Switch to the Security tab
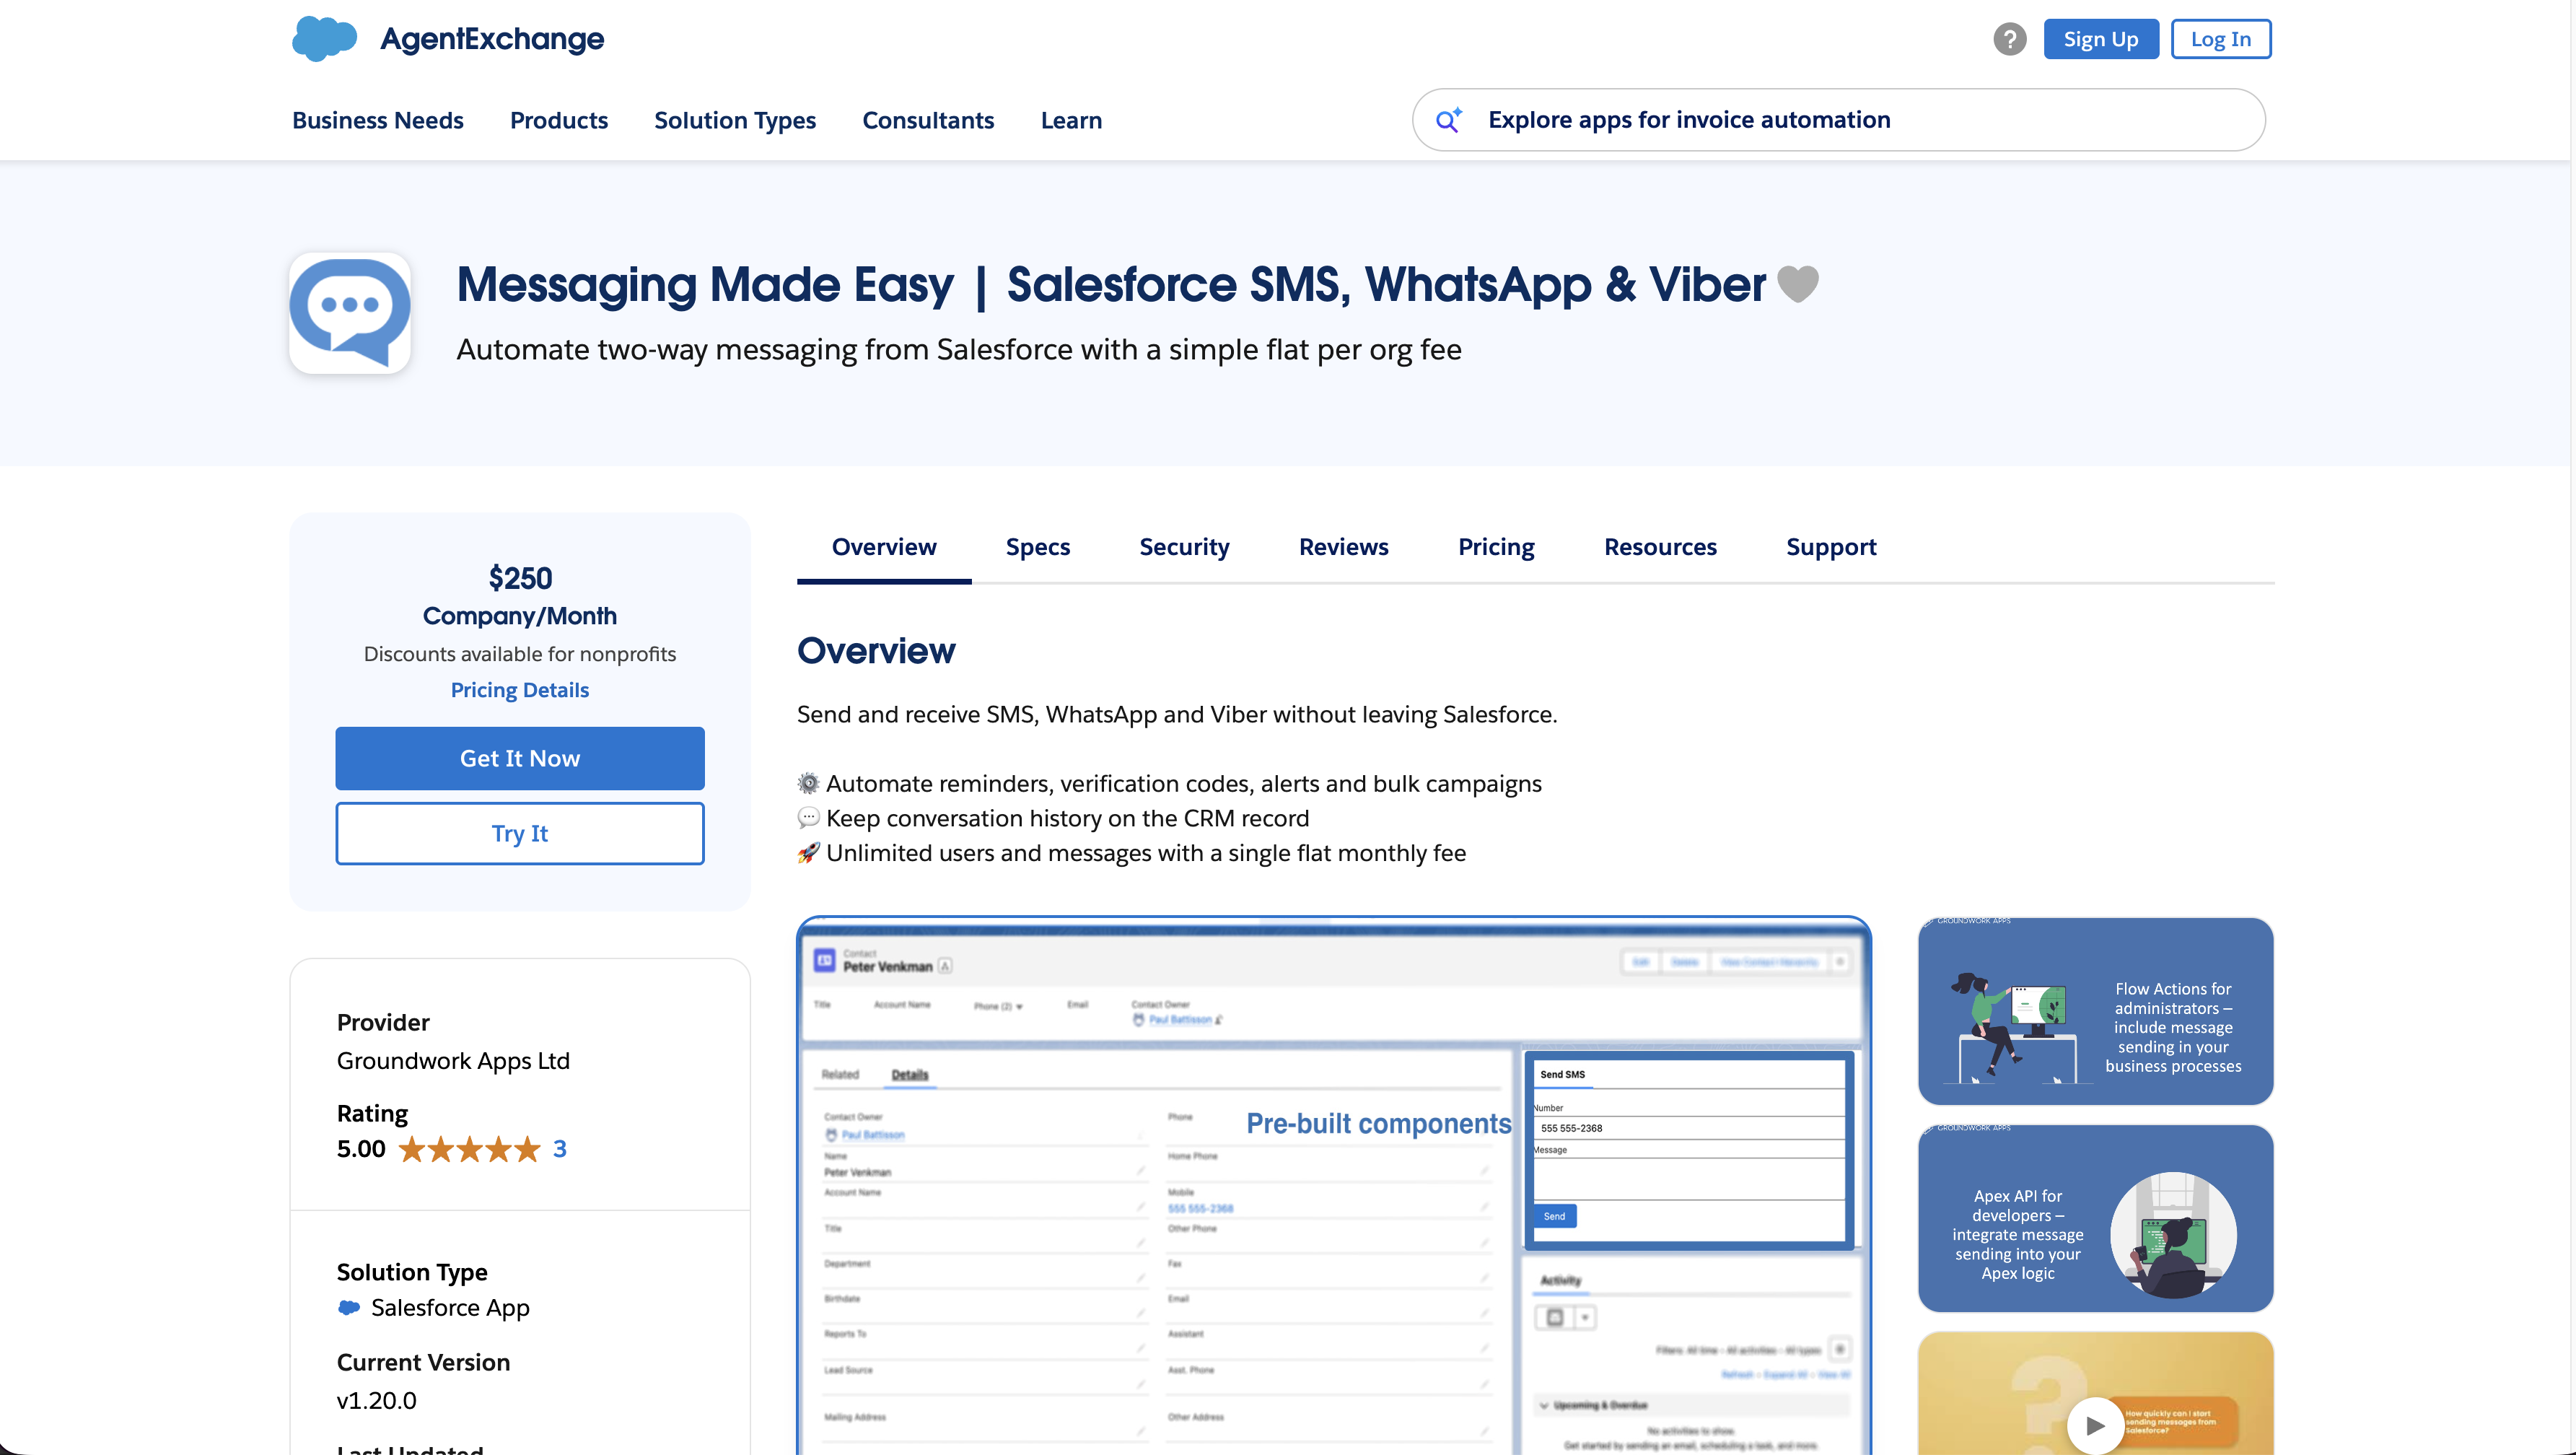This screenshot has width=2576, height=1455. coord(1184,547)
